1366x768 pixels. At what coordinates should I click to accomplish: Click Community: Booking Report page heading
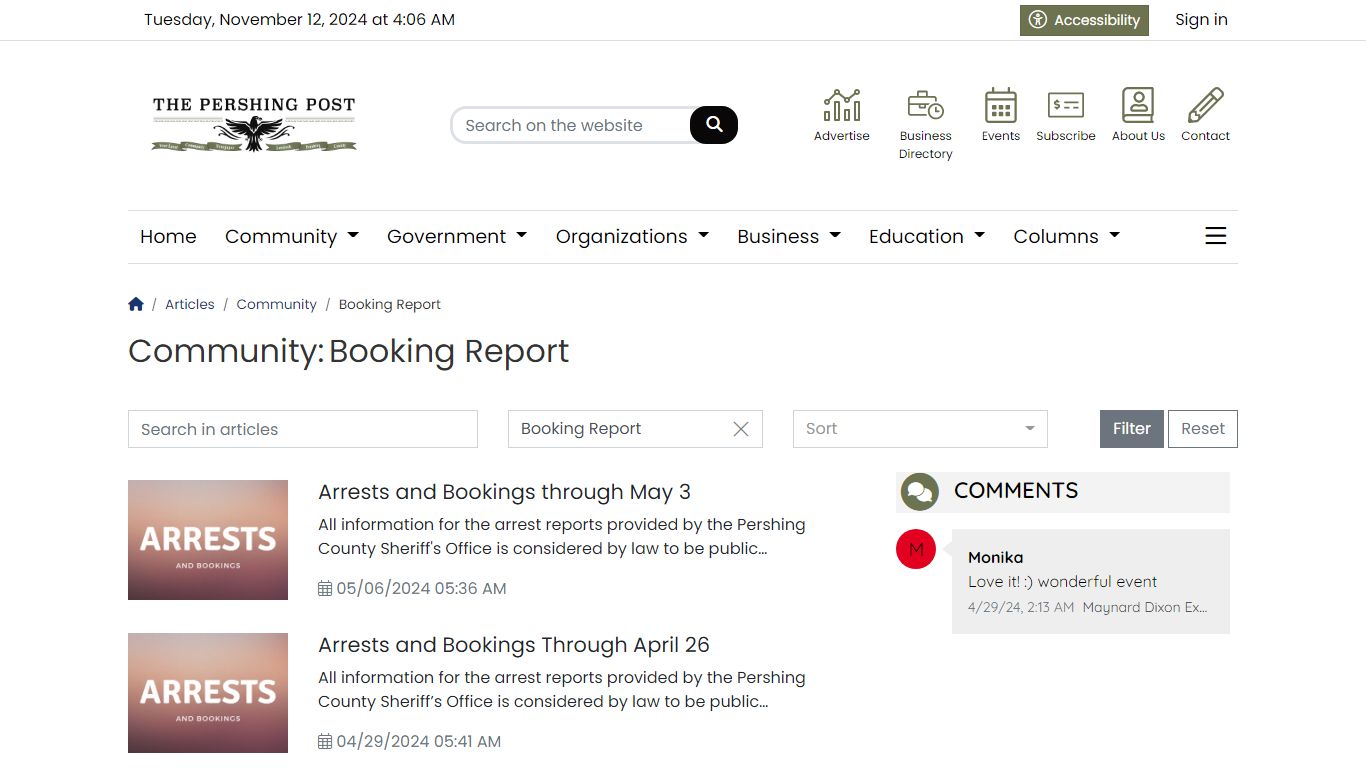click(x=348, y=352)
